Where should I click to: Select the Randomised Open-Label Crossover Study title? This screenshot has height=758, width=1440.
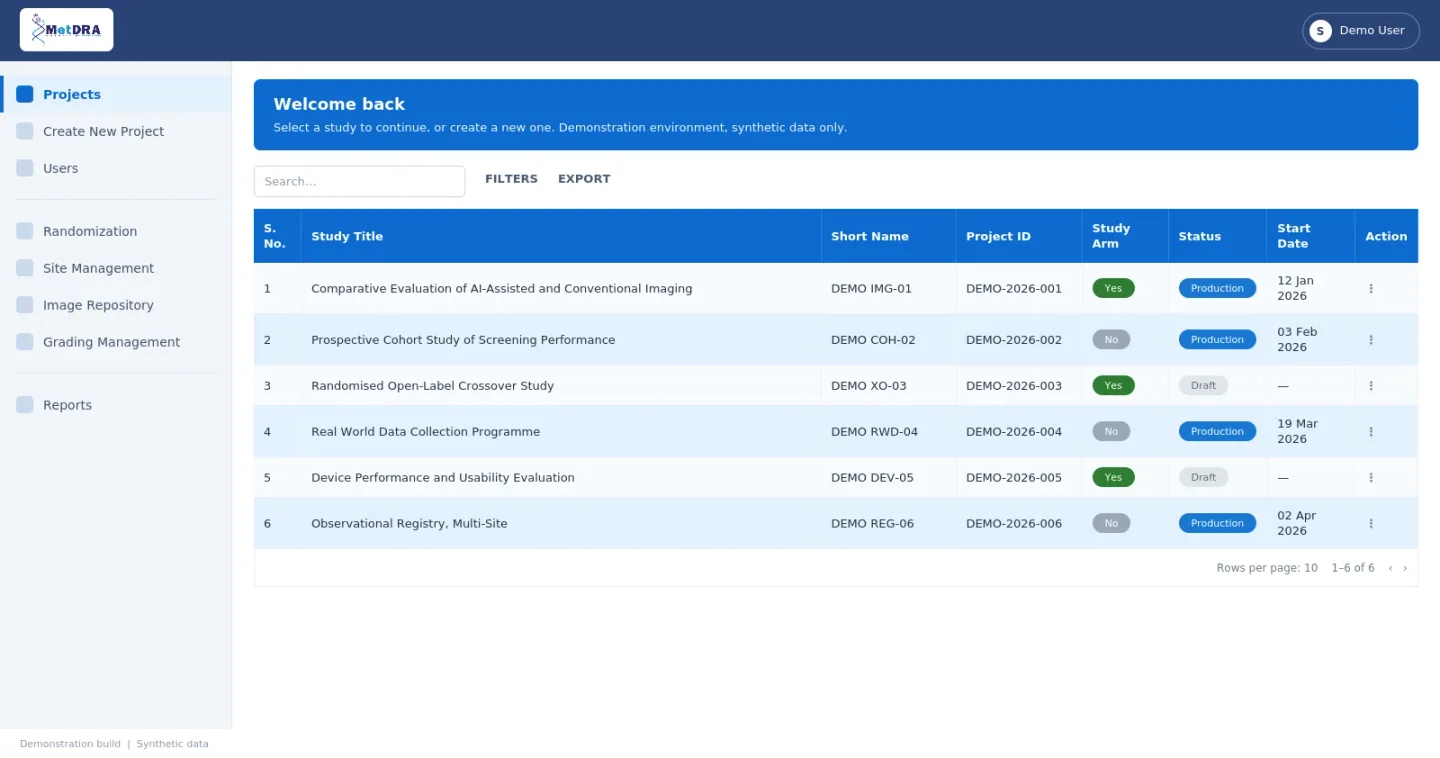[x=432, y=386]
